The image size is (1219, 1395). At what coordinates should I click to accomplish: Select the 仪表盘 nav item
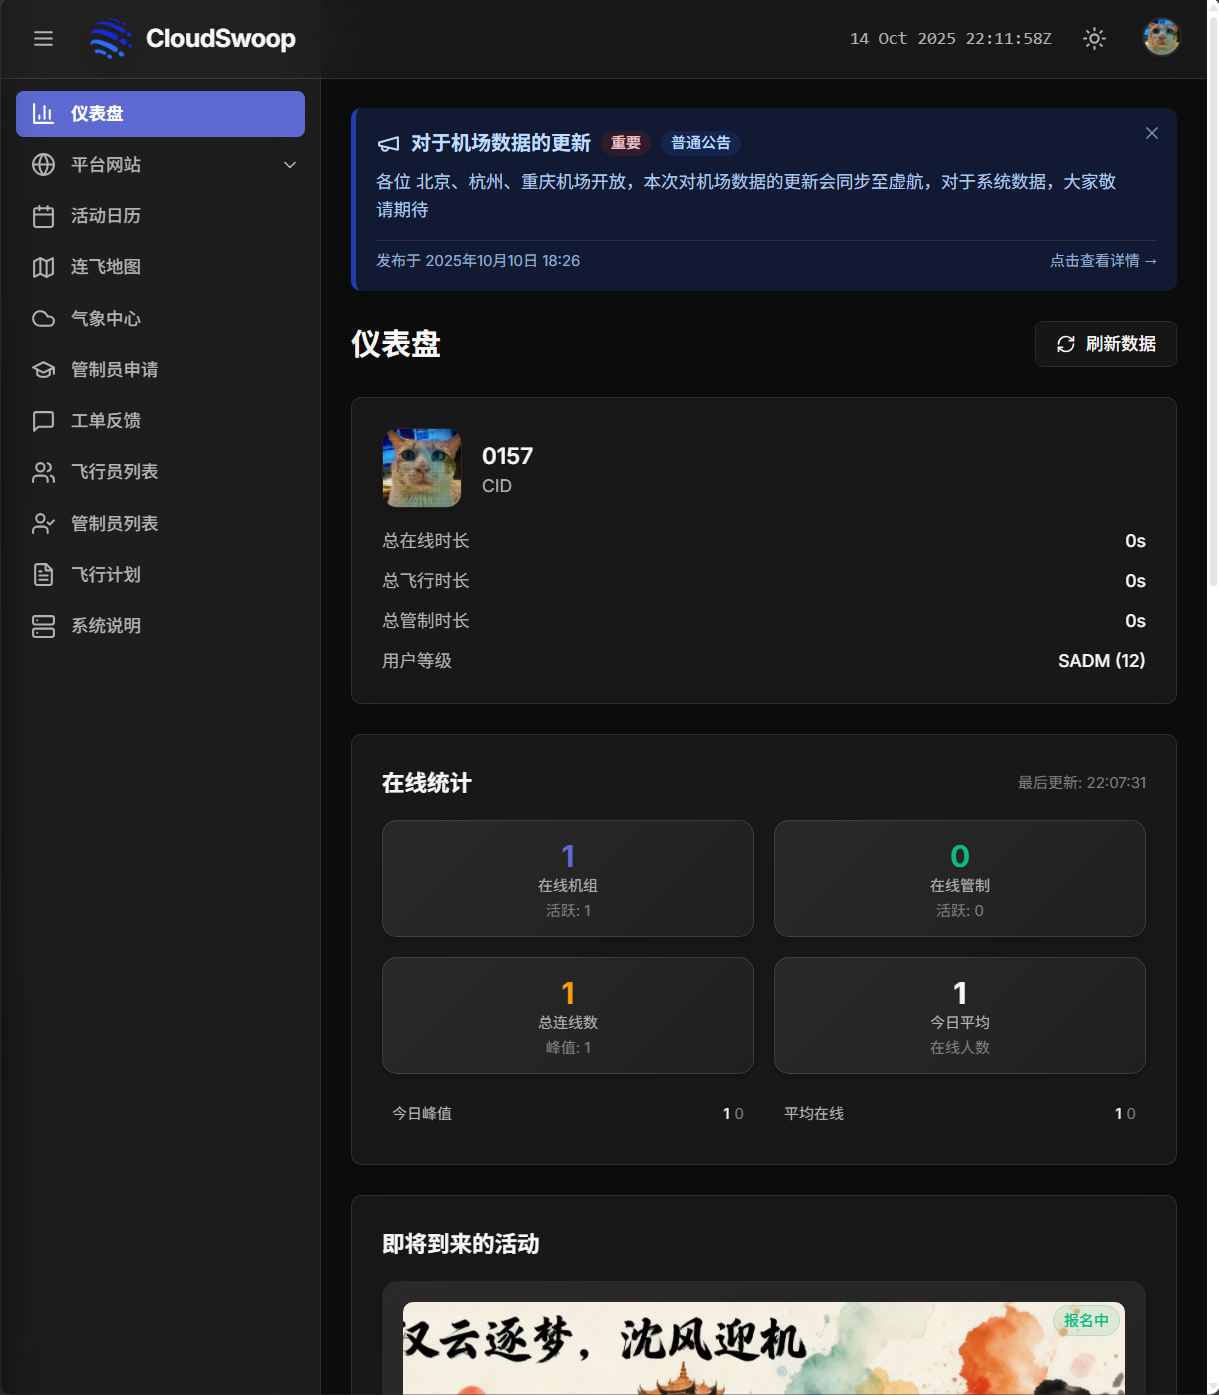(x=160, y=113)
